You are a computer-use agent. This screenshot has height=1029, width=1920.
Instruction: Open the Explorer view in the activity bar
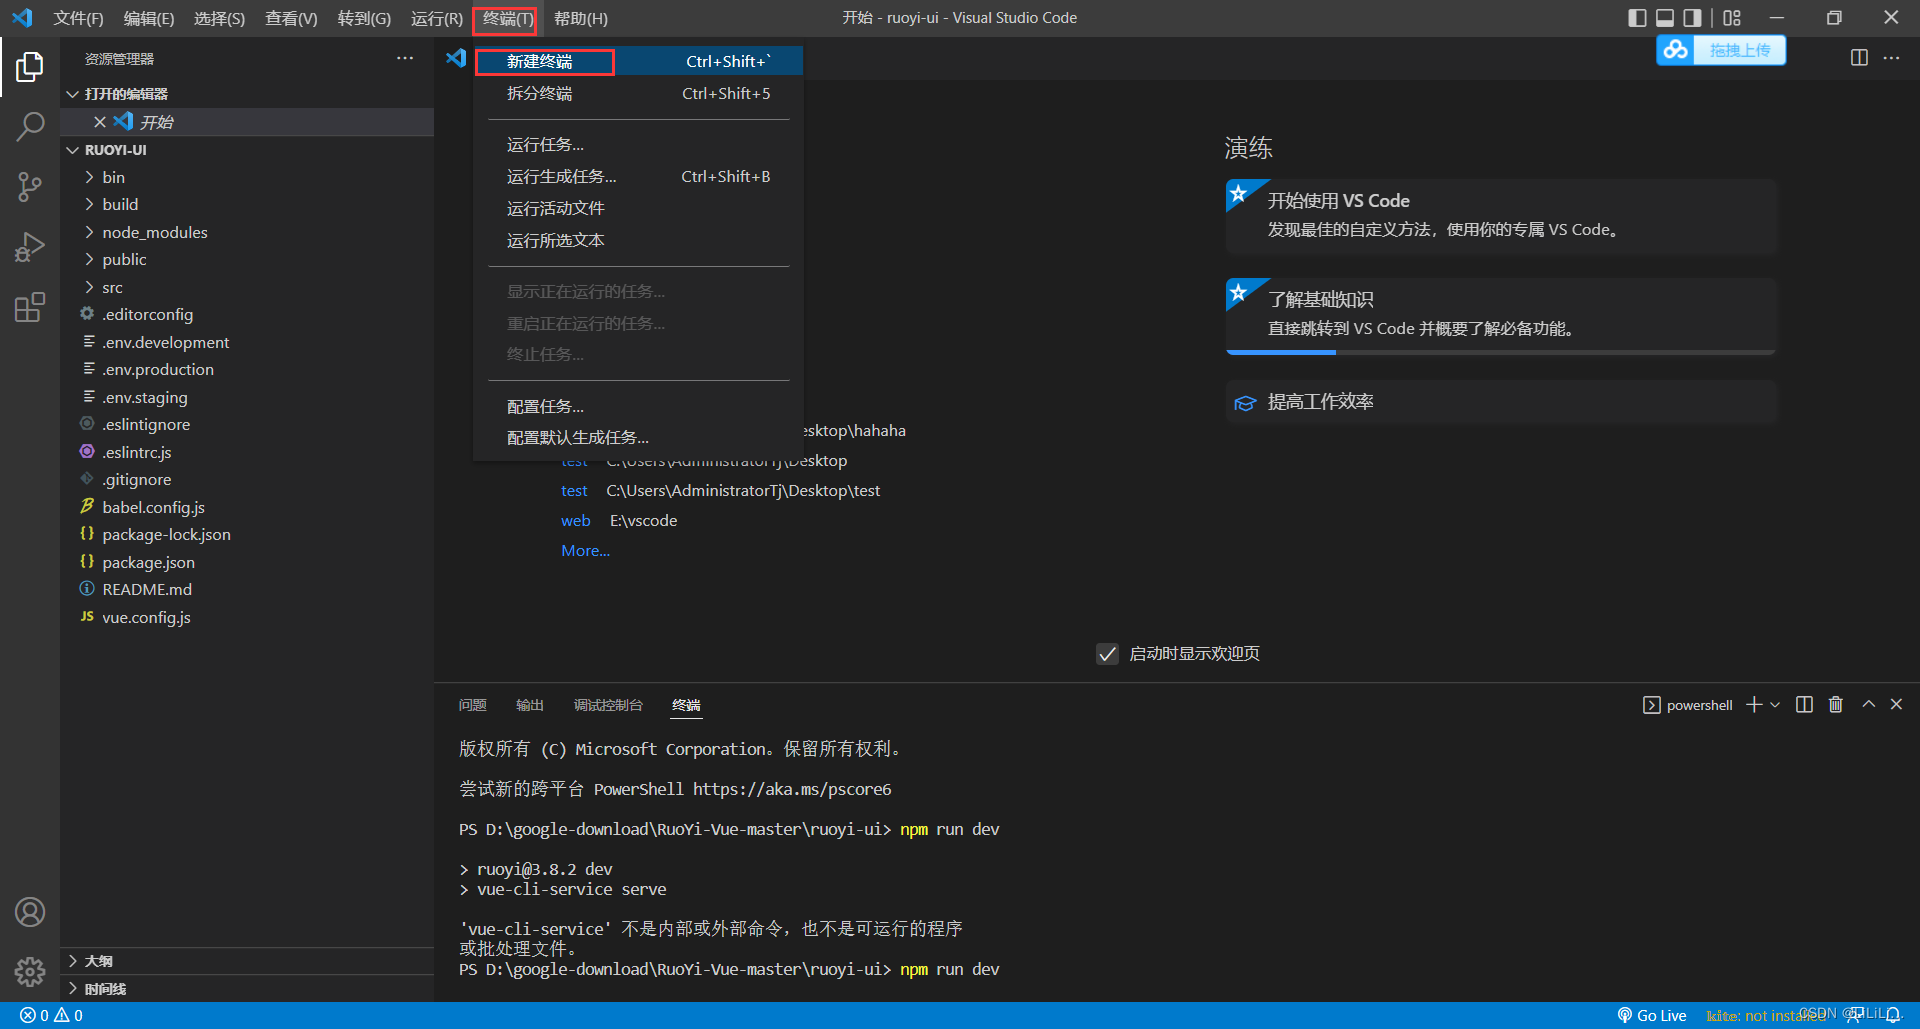(30, 67)
